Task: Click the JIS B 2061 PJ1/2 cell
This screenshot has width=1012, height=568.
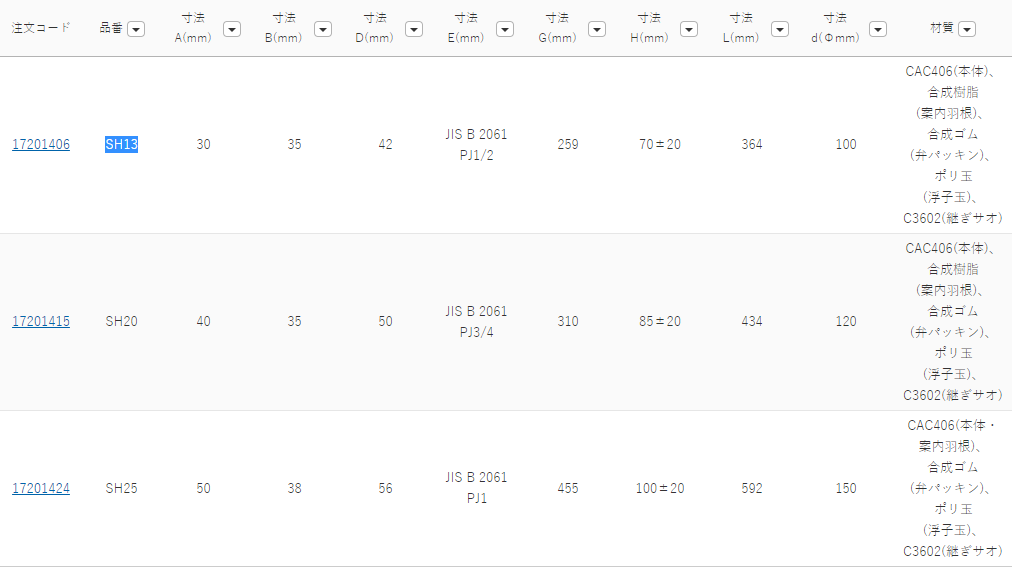Action: [x=476, y=145]
